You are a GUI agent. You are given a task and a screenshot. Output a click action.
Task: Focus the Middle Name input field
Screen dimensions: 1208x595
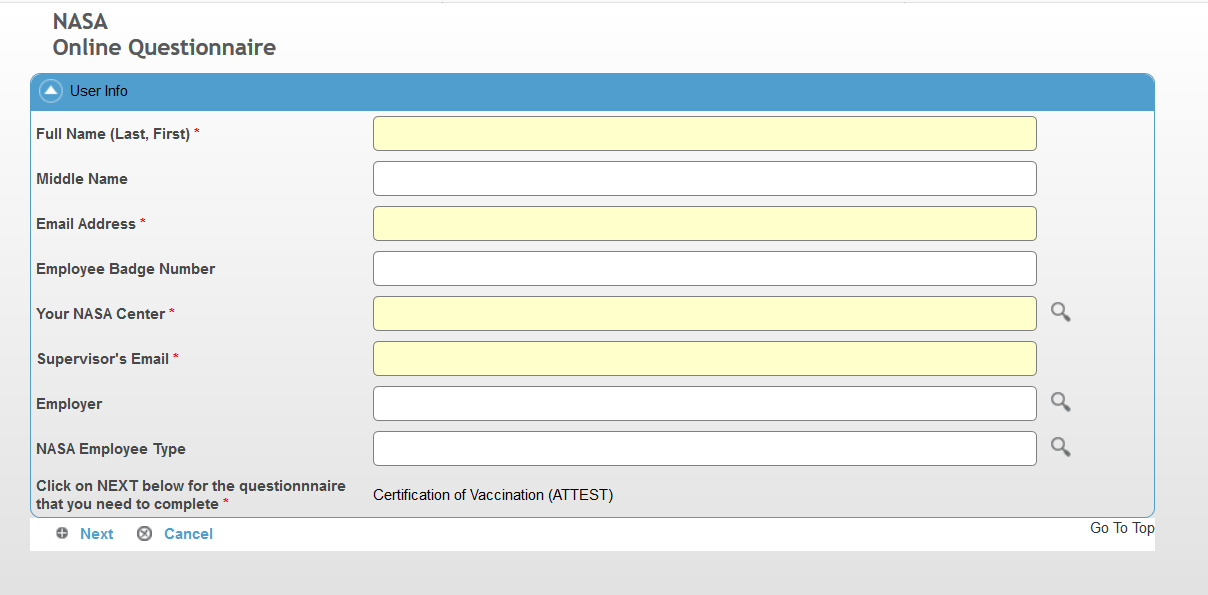pos(705,179)
